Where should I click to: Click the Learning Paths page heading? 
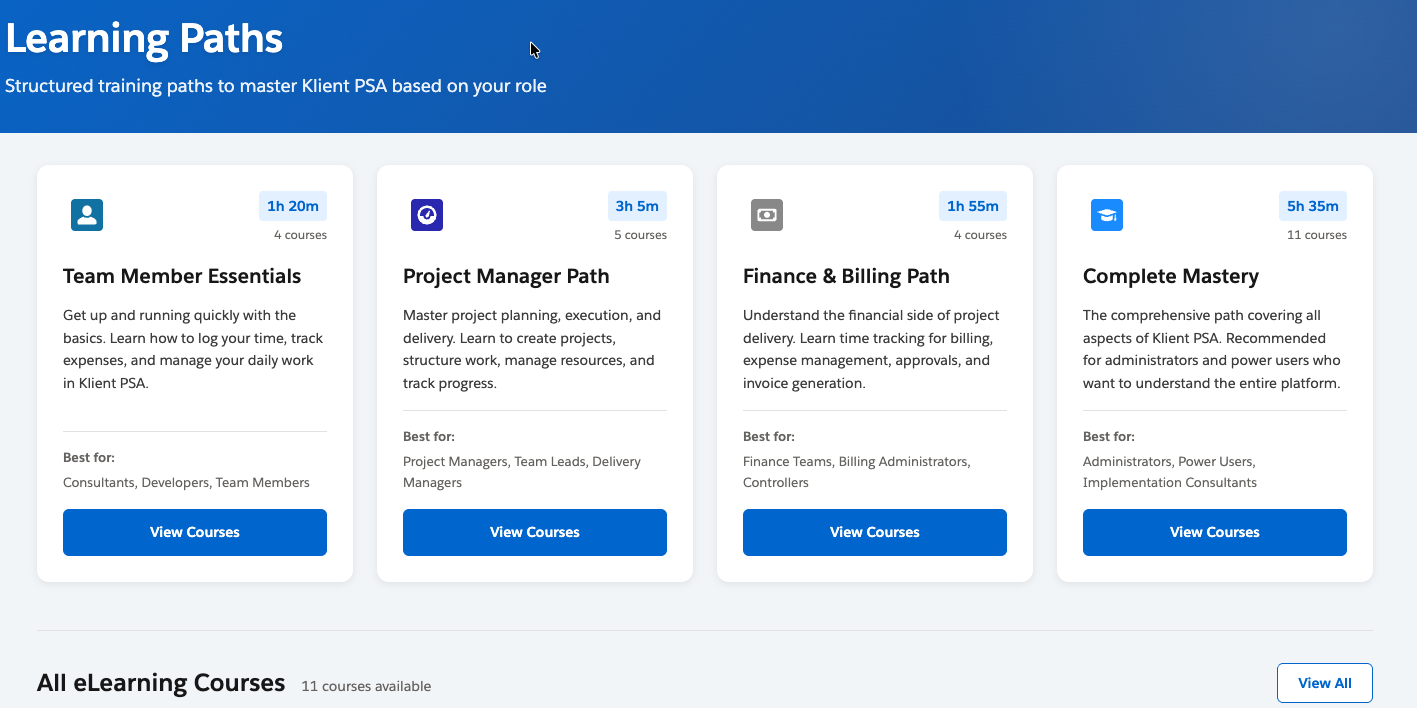coord(144,39)
